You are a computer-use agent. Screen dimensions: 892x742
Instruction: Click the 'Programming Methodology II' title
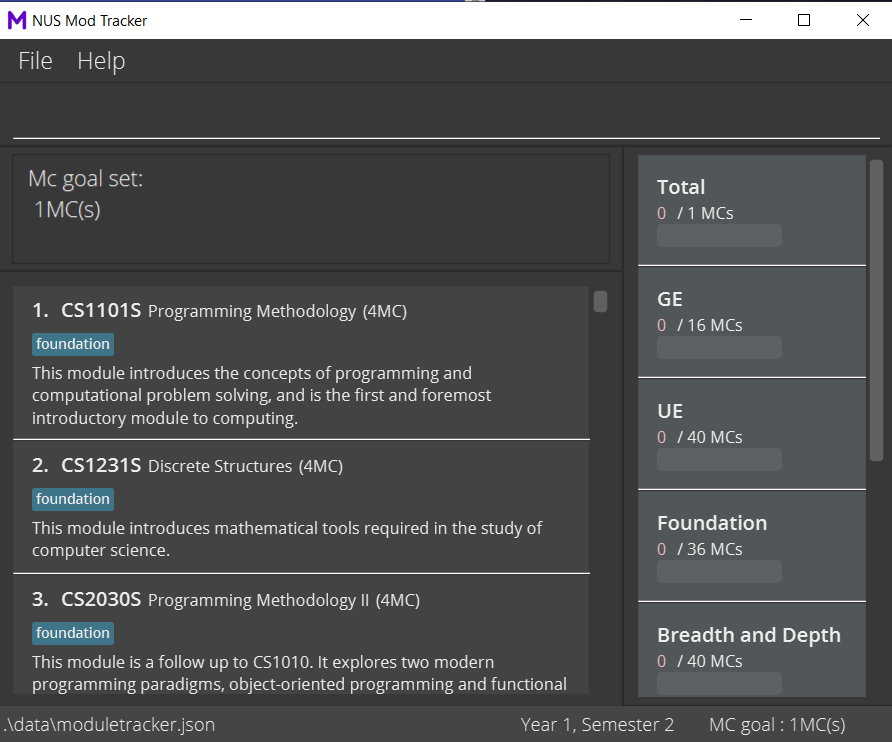coord(259,600)
